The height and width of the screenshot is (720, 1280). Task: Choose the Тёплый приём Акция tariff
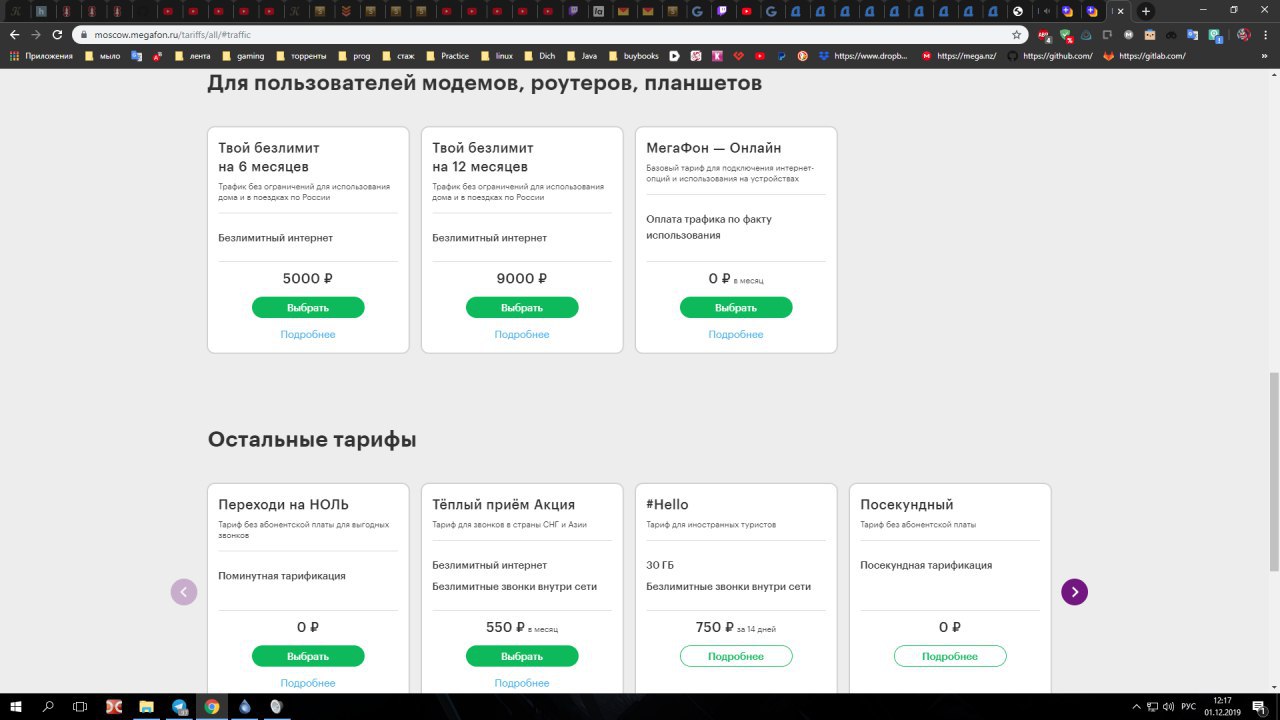click(x=522, y=656)
